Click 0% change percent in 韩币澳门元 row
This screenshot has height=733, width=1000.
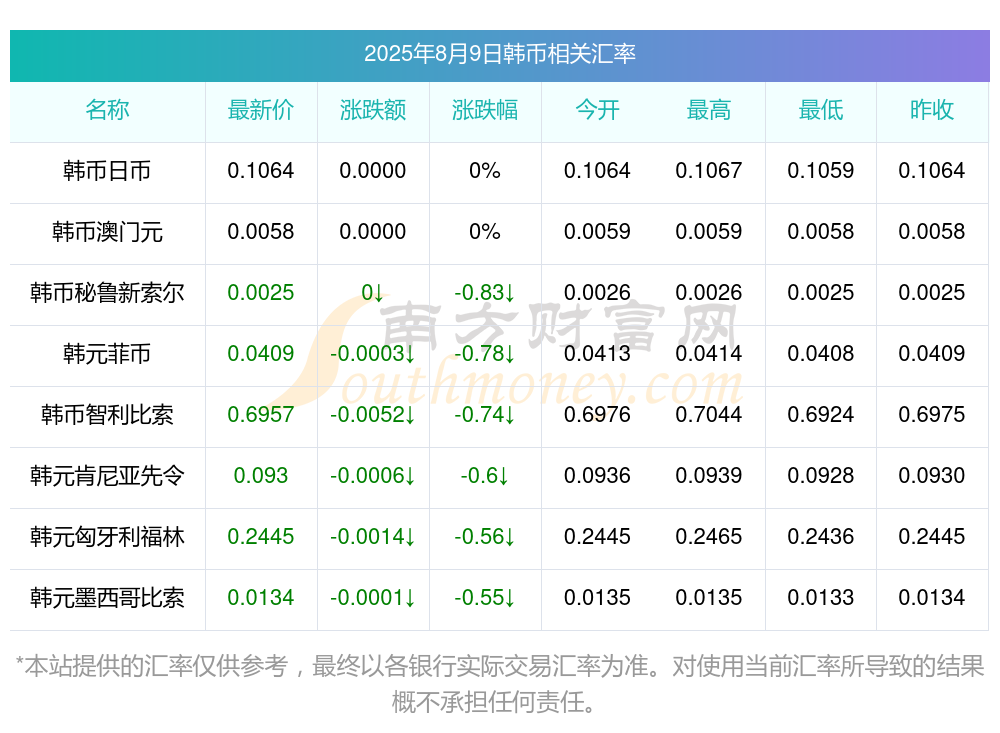click(x=485, y=232)
